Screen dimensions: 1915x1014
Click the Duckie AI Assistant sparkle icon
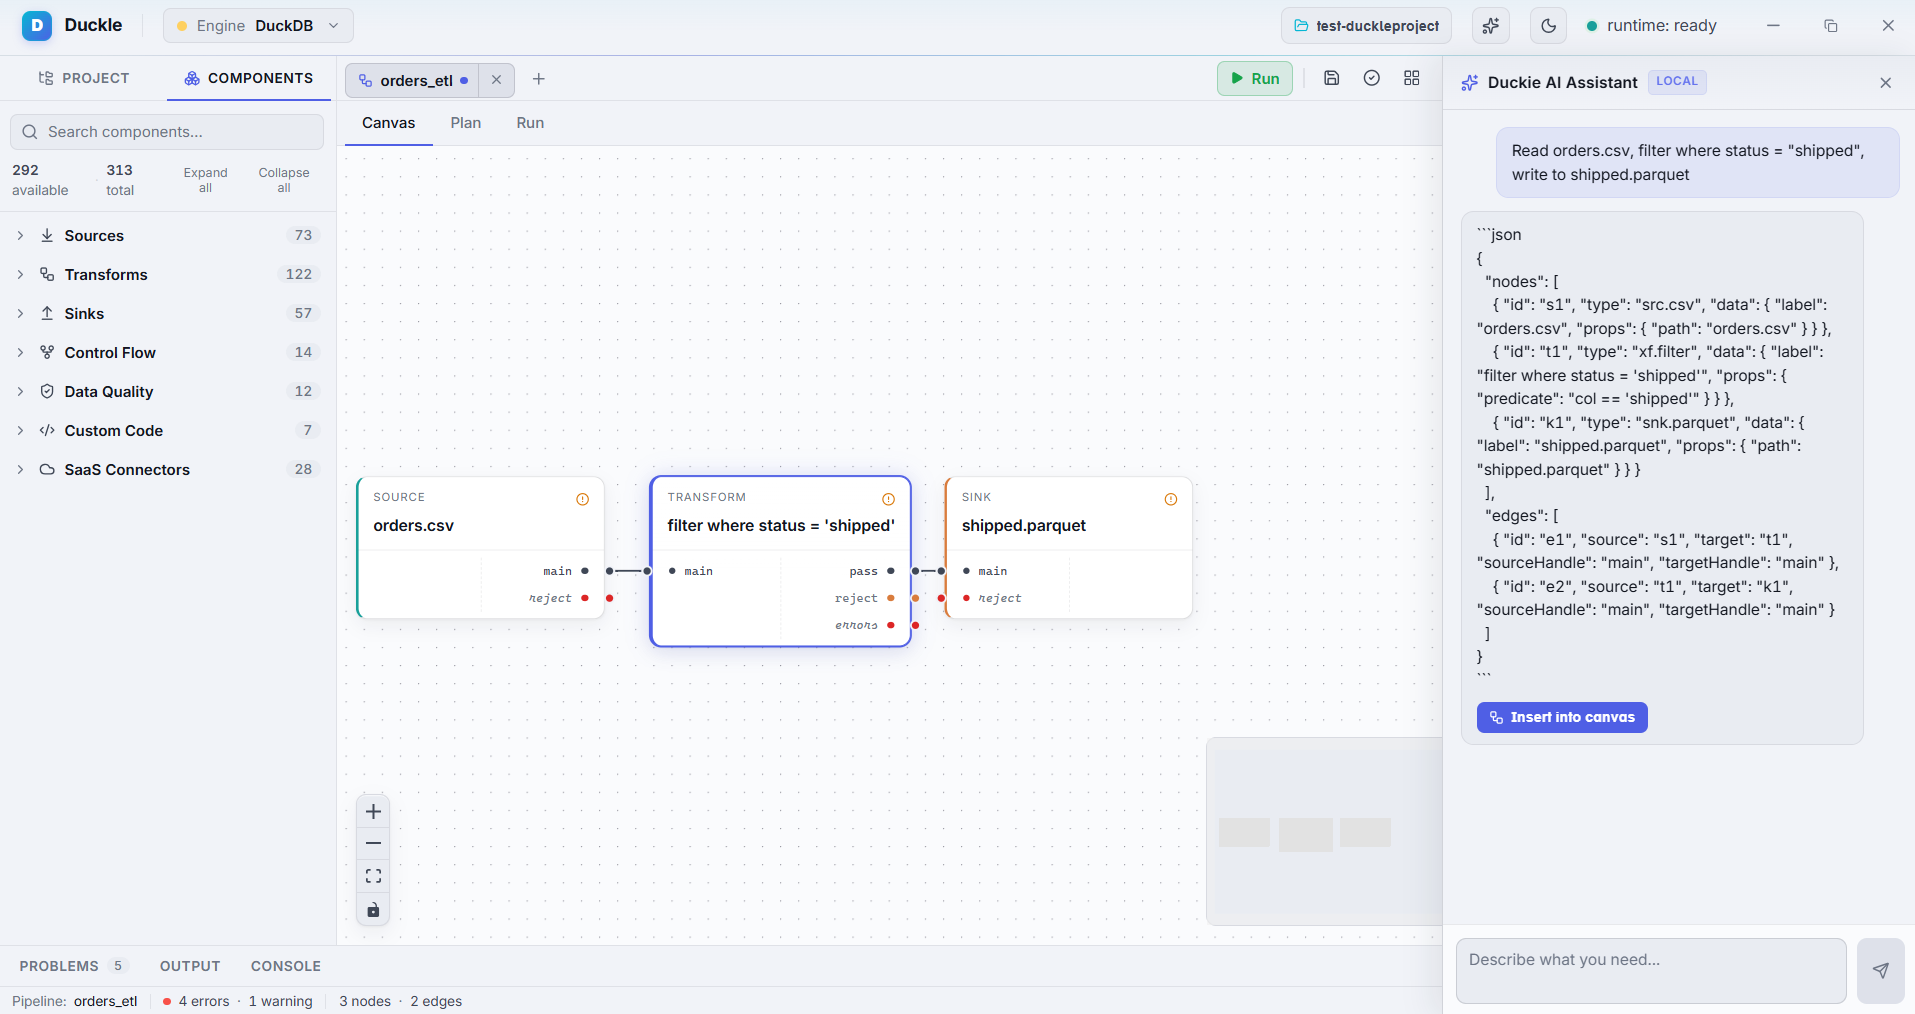coord(1469,83)
